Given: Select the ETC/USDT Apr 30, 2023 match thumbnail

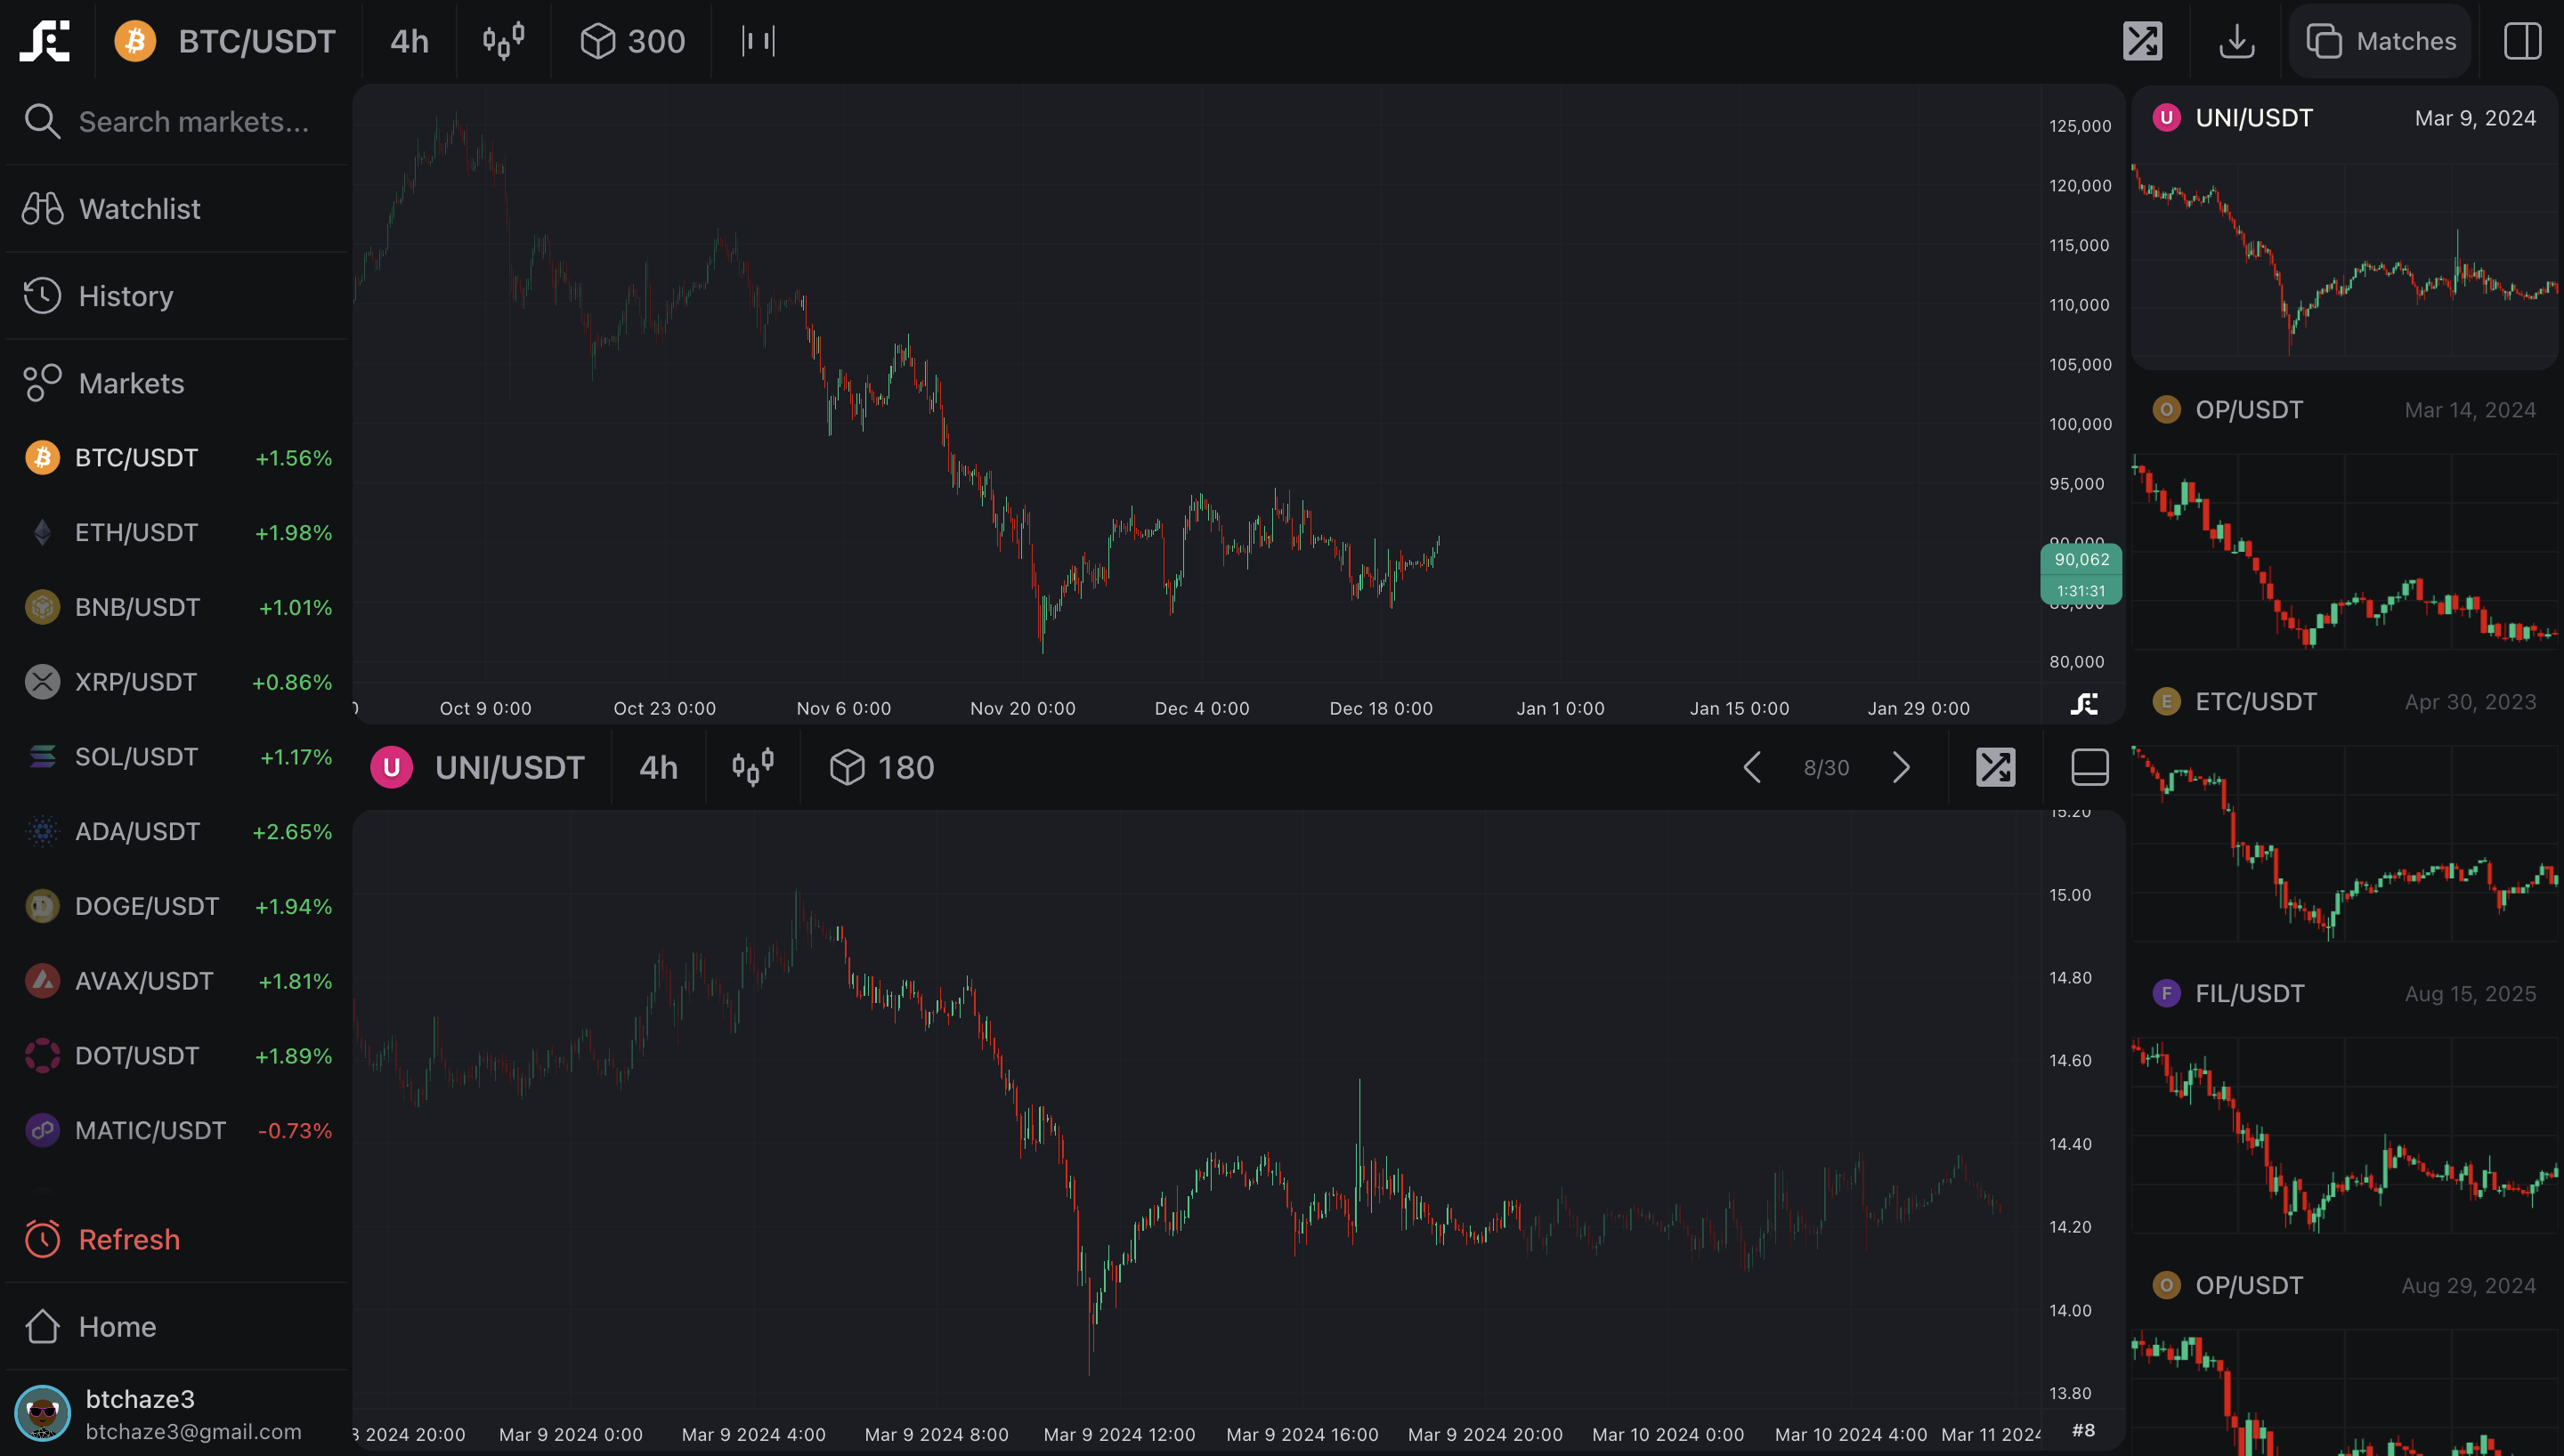Looking at the screenshot, I should [x=2343, y=820].
